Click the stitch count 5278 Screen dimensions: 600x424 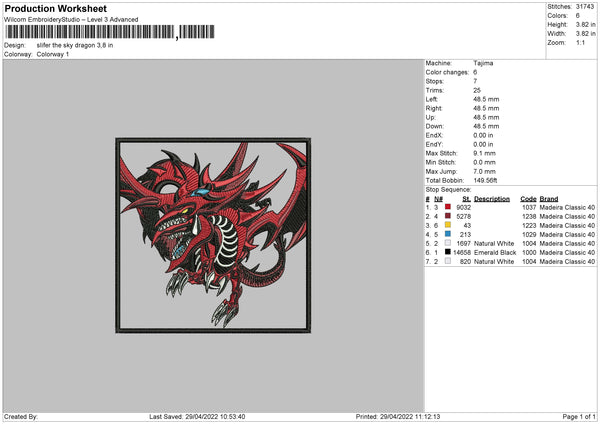click(x=463, y=217)
